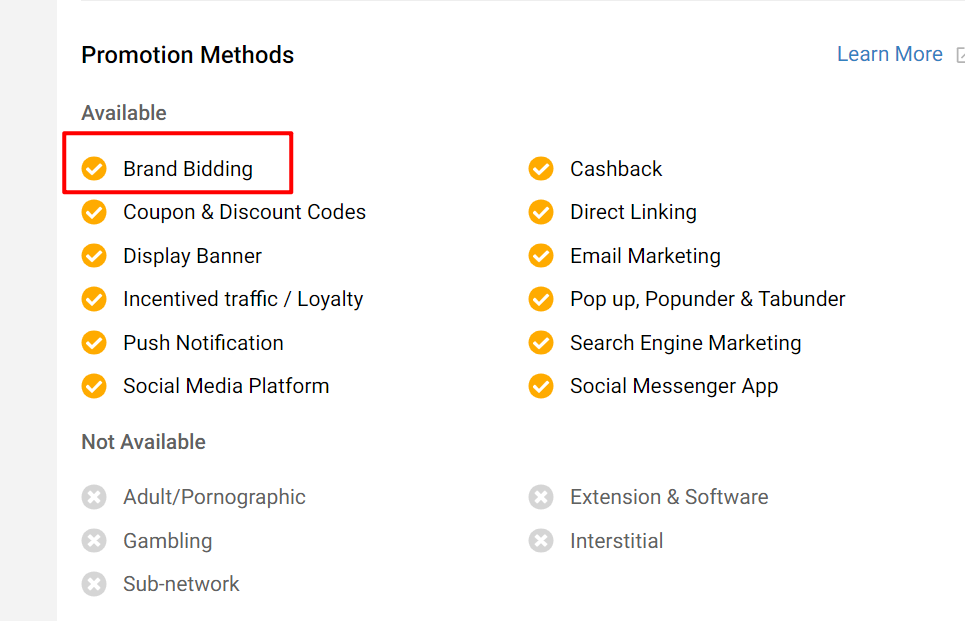Select the Search Engine Marketing label

685,343
